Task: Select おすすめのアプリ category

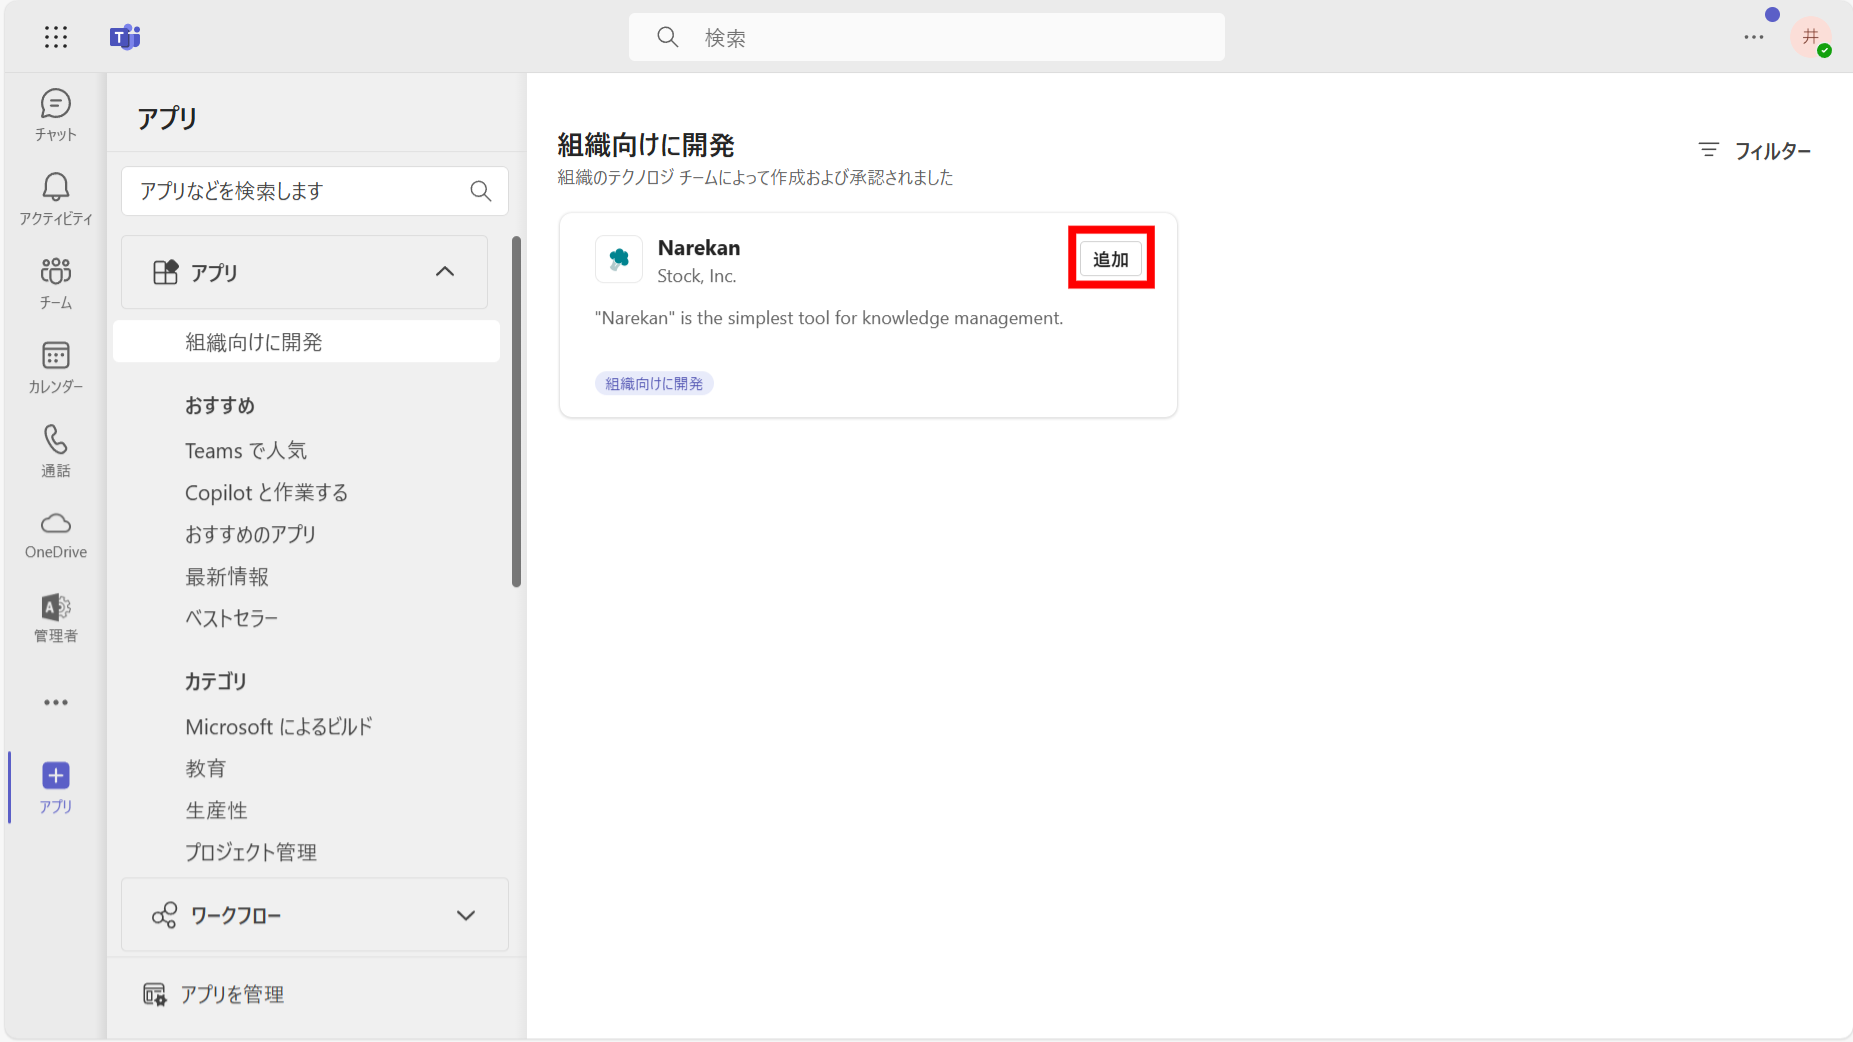Action: [x=250, y=534]
